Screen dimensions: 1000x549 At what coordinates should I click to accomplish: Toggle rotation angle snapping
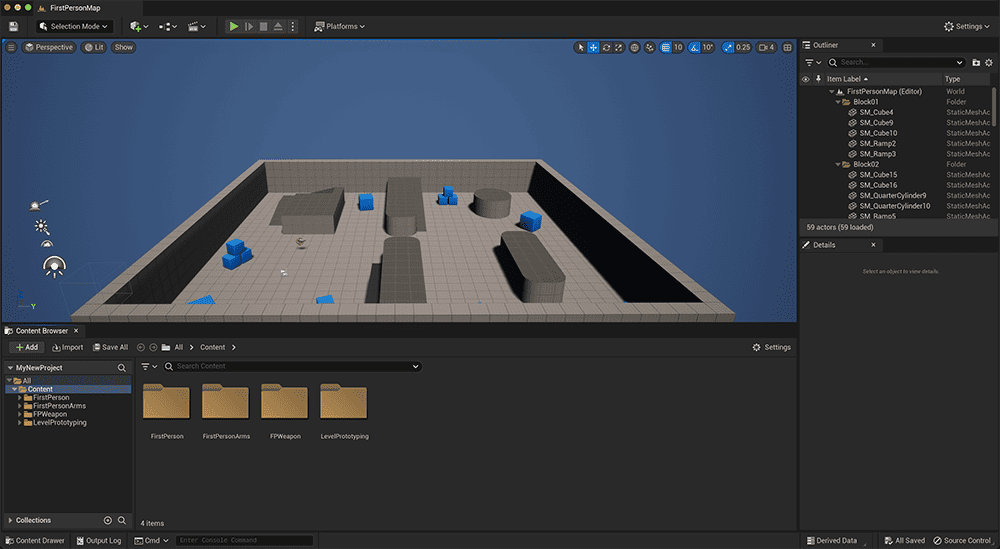point(694,47)
